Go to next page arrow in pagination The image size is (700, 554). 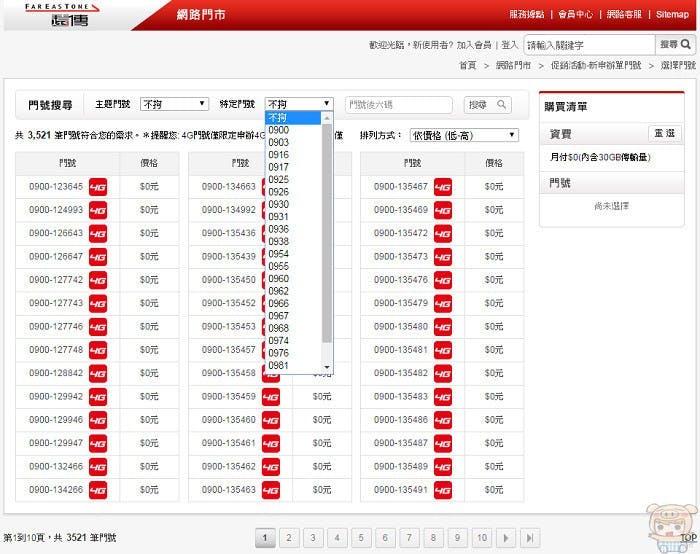(x=507, y=538)
